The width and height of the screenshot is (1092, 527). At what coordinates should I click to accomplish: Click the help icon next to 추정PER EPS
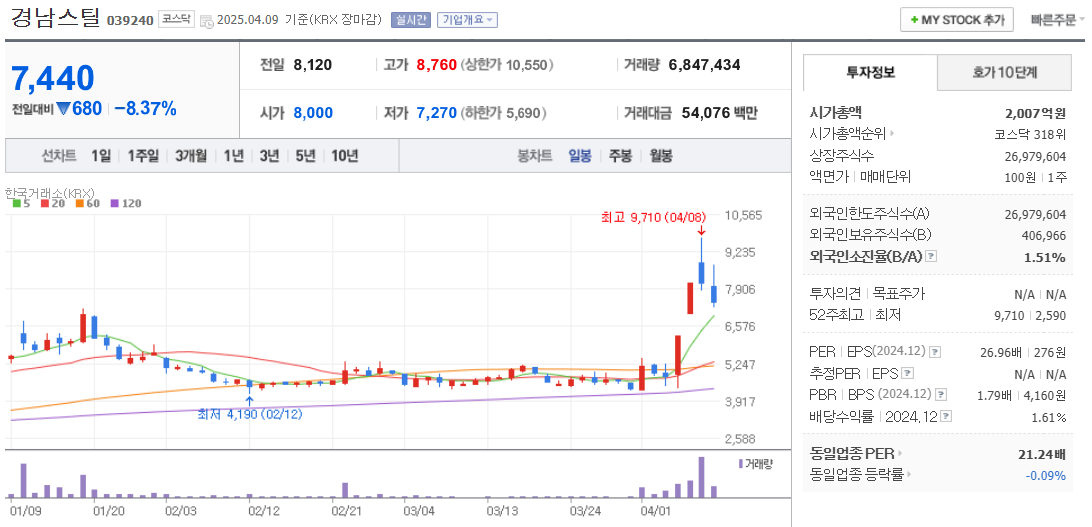point(908,374)
